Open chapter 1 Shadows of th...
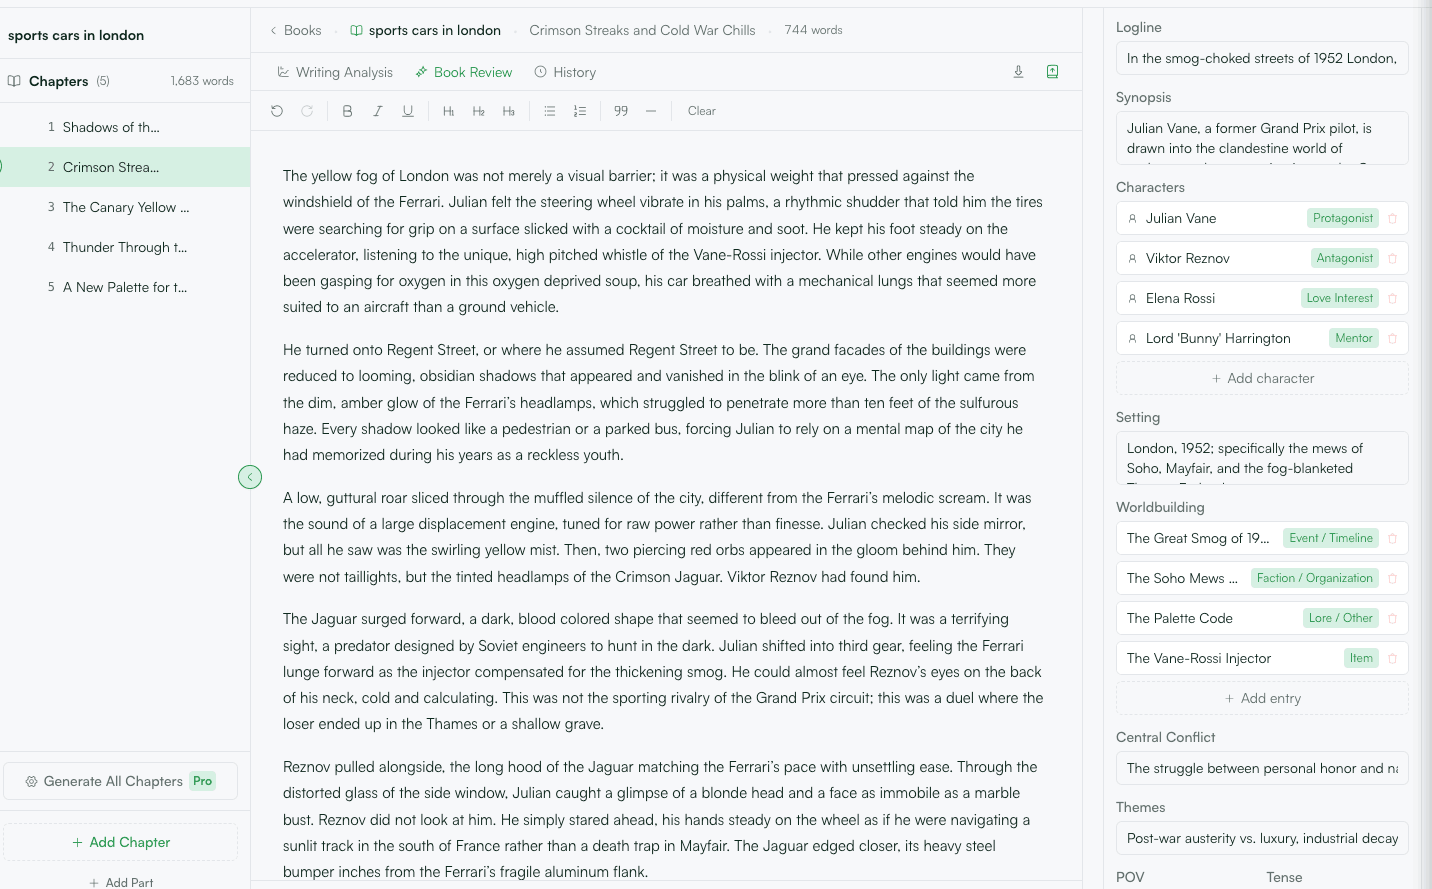1432x889 pixels. click(x=125, y=127)
